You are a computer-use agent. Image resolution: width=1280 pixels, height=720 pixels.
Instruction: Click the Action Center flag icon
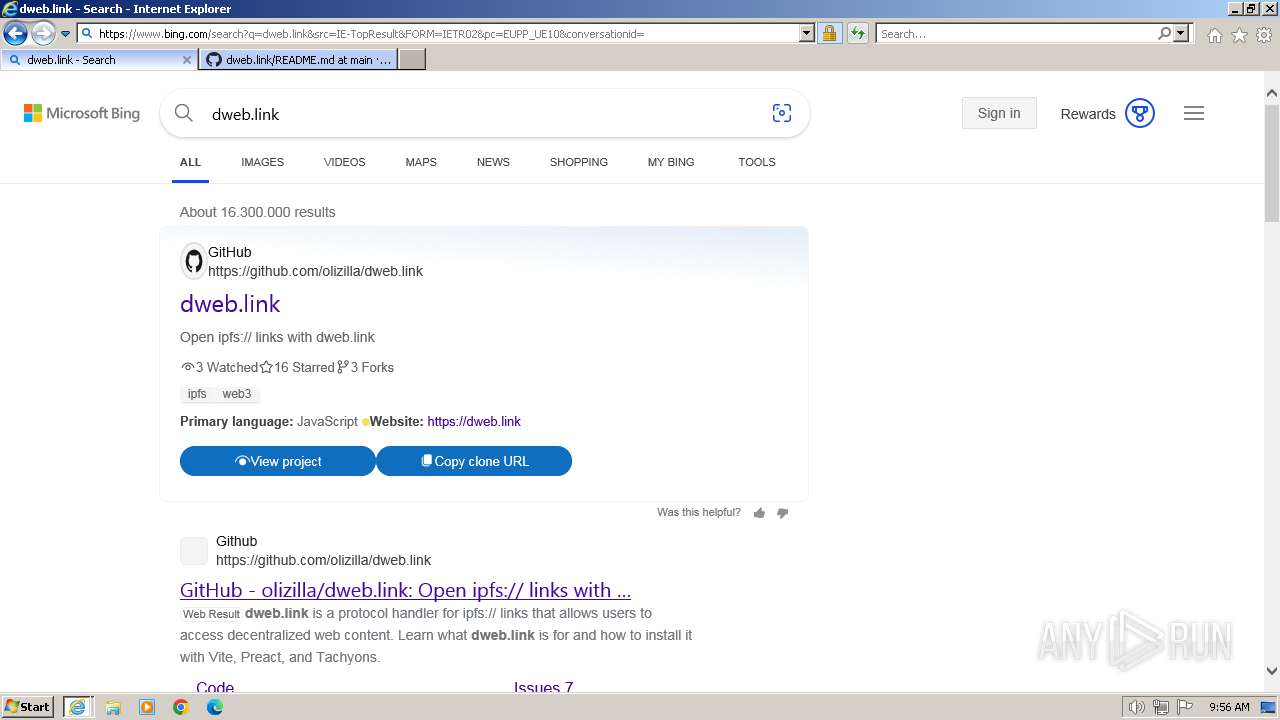point(1185,707)
